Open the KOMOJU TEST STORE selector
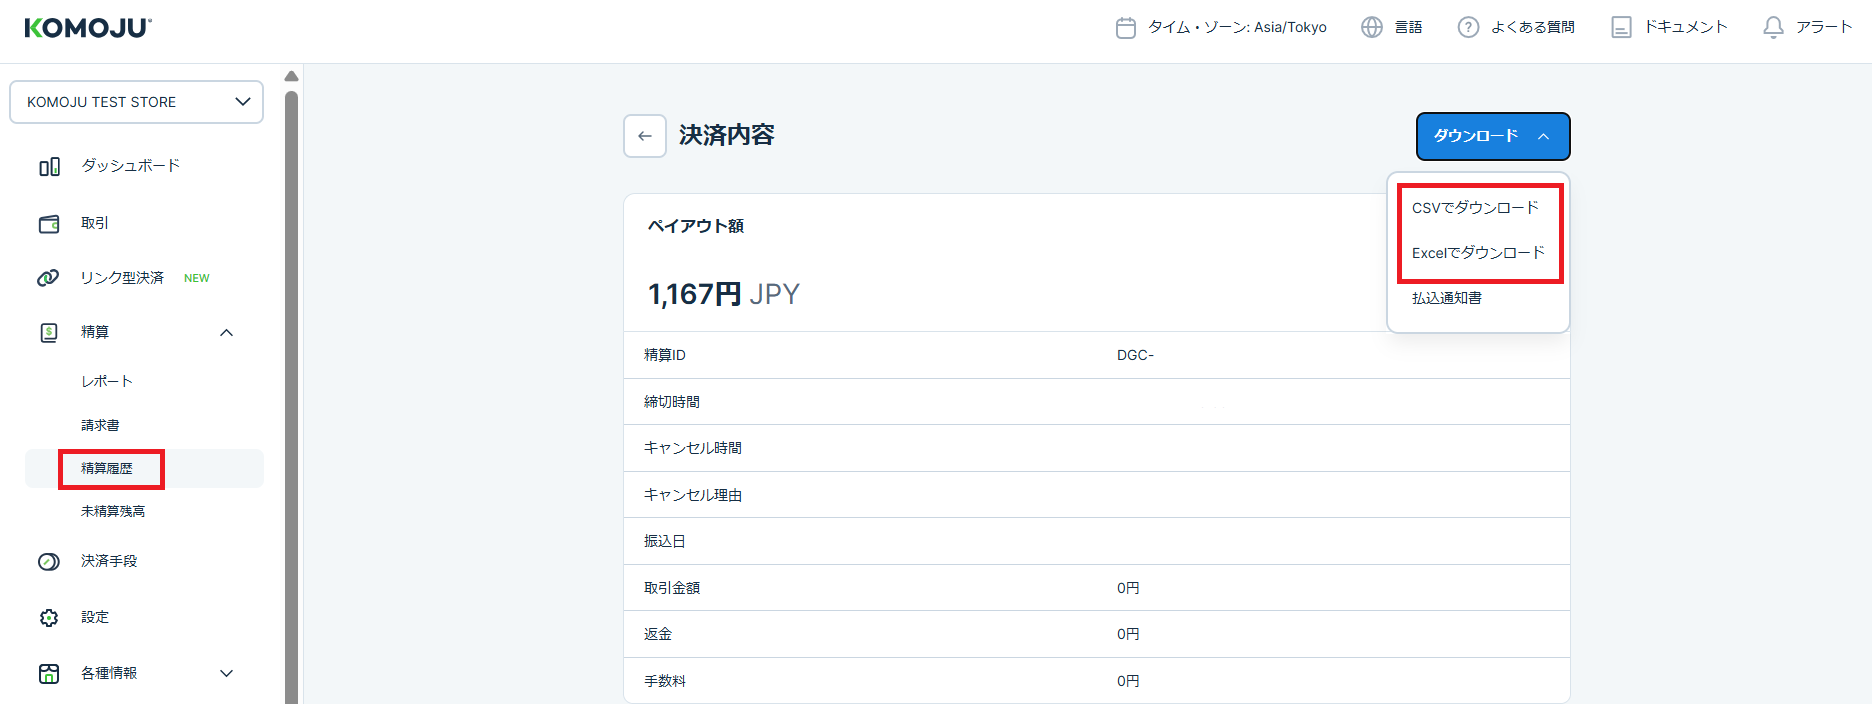Viewport: 1872px width, 704px height. pos(136,102)
